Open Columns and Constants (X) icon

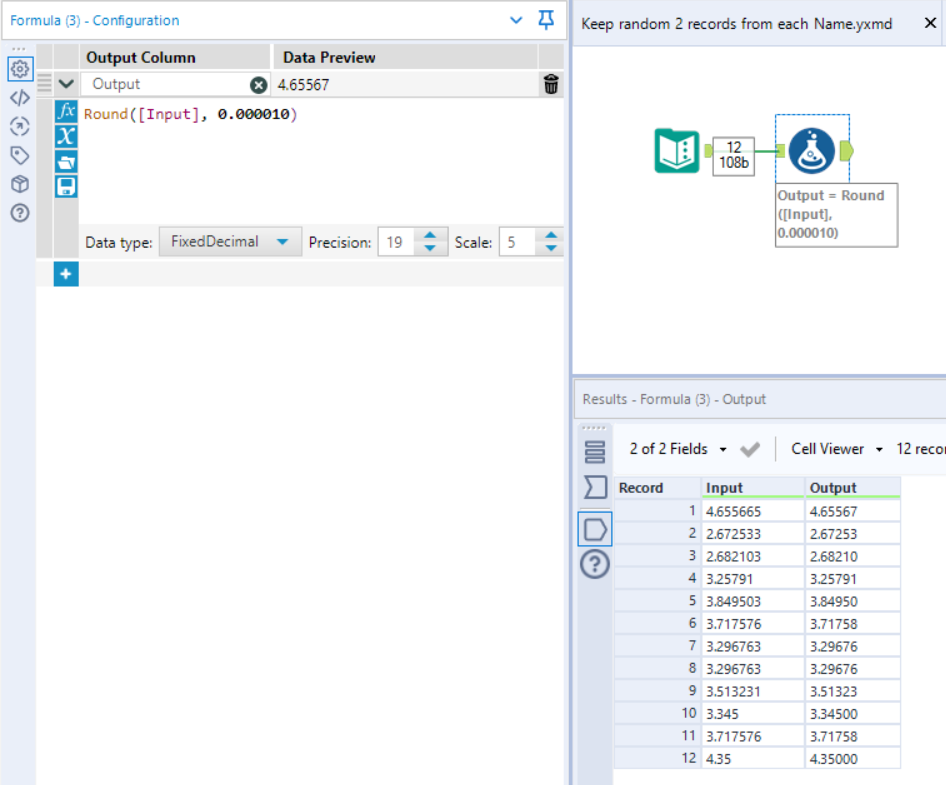pos(66,136)
